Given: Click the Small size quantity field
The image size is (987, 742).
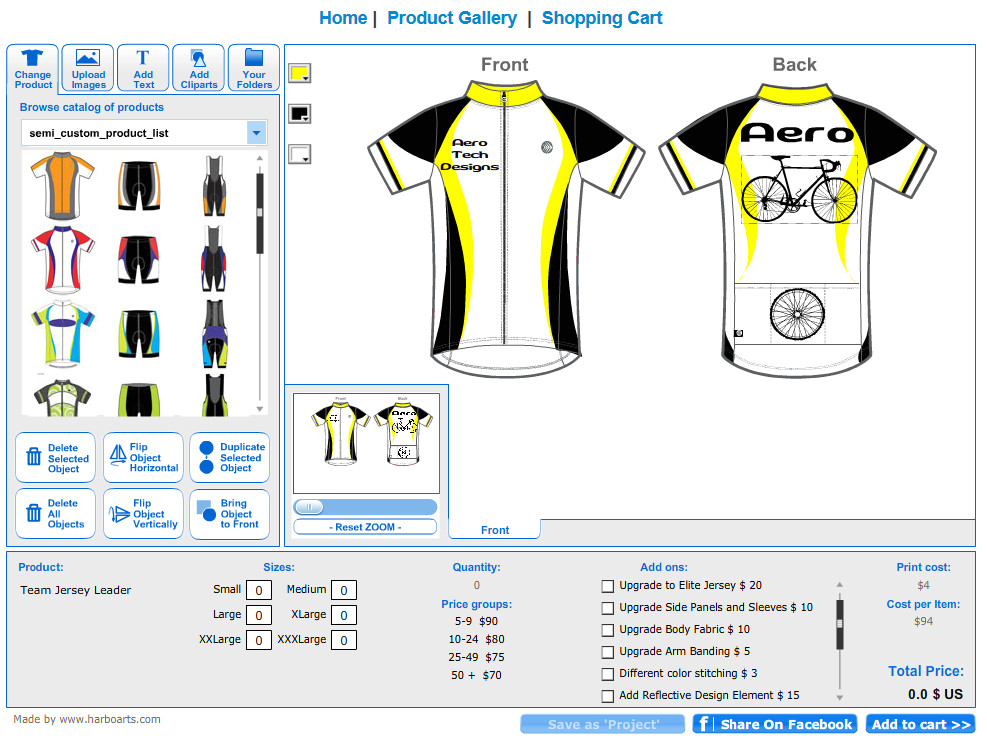Looking at the screenshot, I should [x=259, y=590].
